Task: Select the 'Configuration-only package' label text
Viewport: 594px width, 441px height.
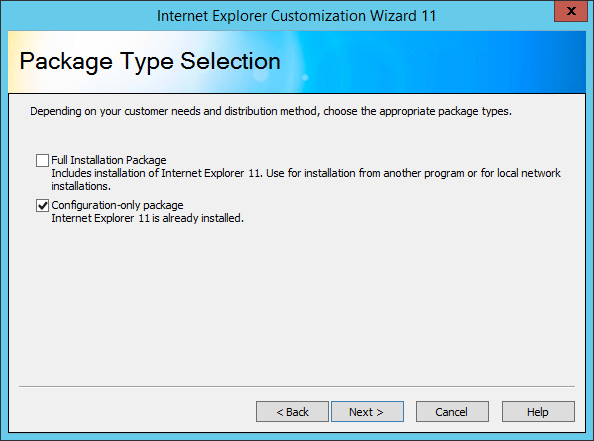Action: tap(117, 205)
